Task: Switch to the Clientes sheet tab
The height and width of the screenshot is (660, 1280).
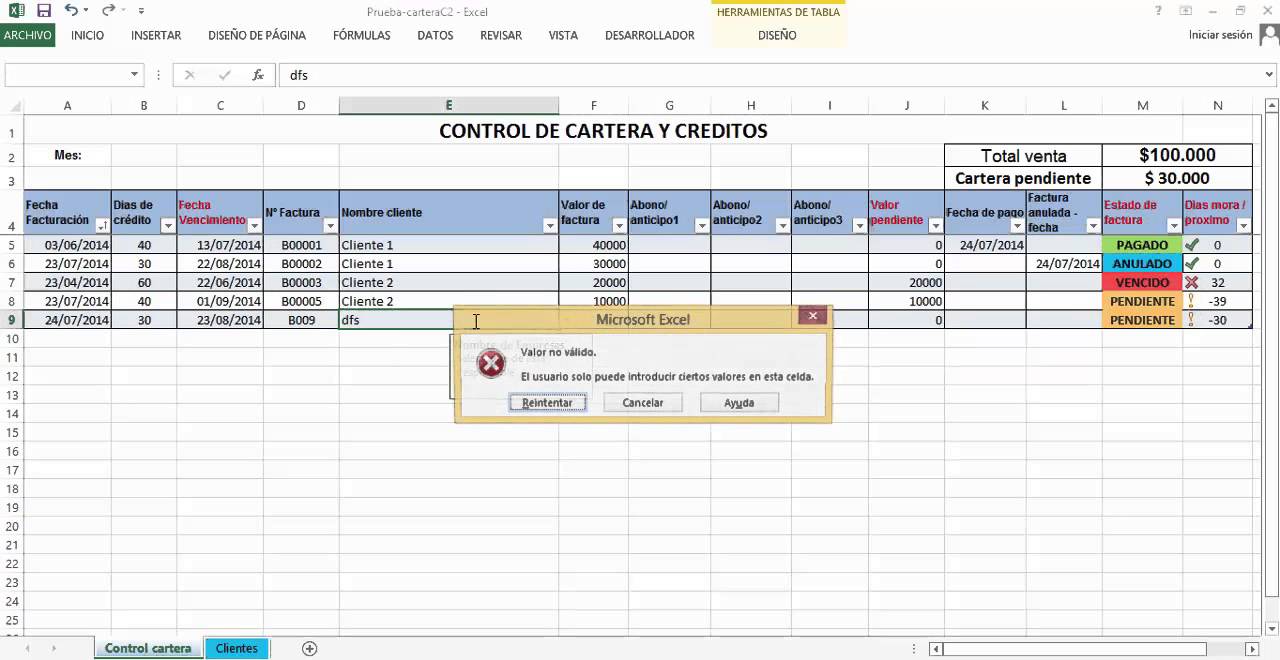Action: pos(237,648)
